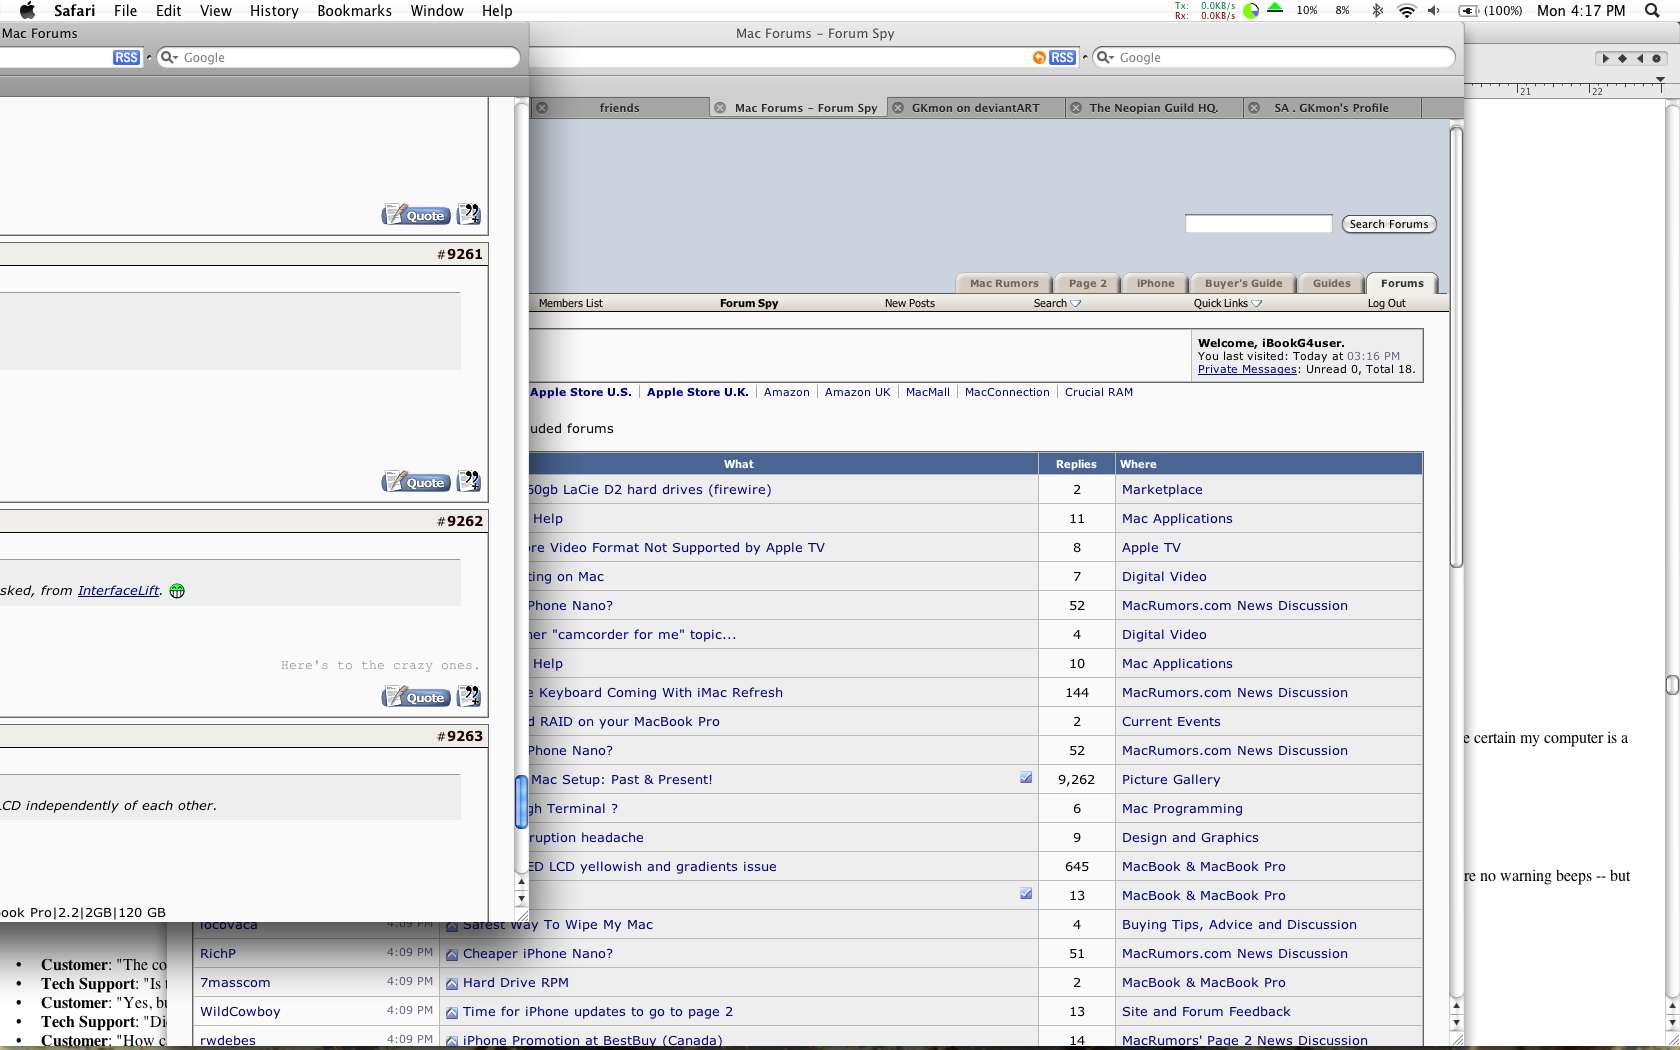The height and width of the screenshot is (1050, 1680).
Task: Open the Bookmarks menu
Action: pyautogui.click(x=354, y=11)
